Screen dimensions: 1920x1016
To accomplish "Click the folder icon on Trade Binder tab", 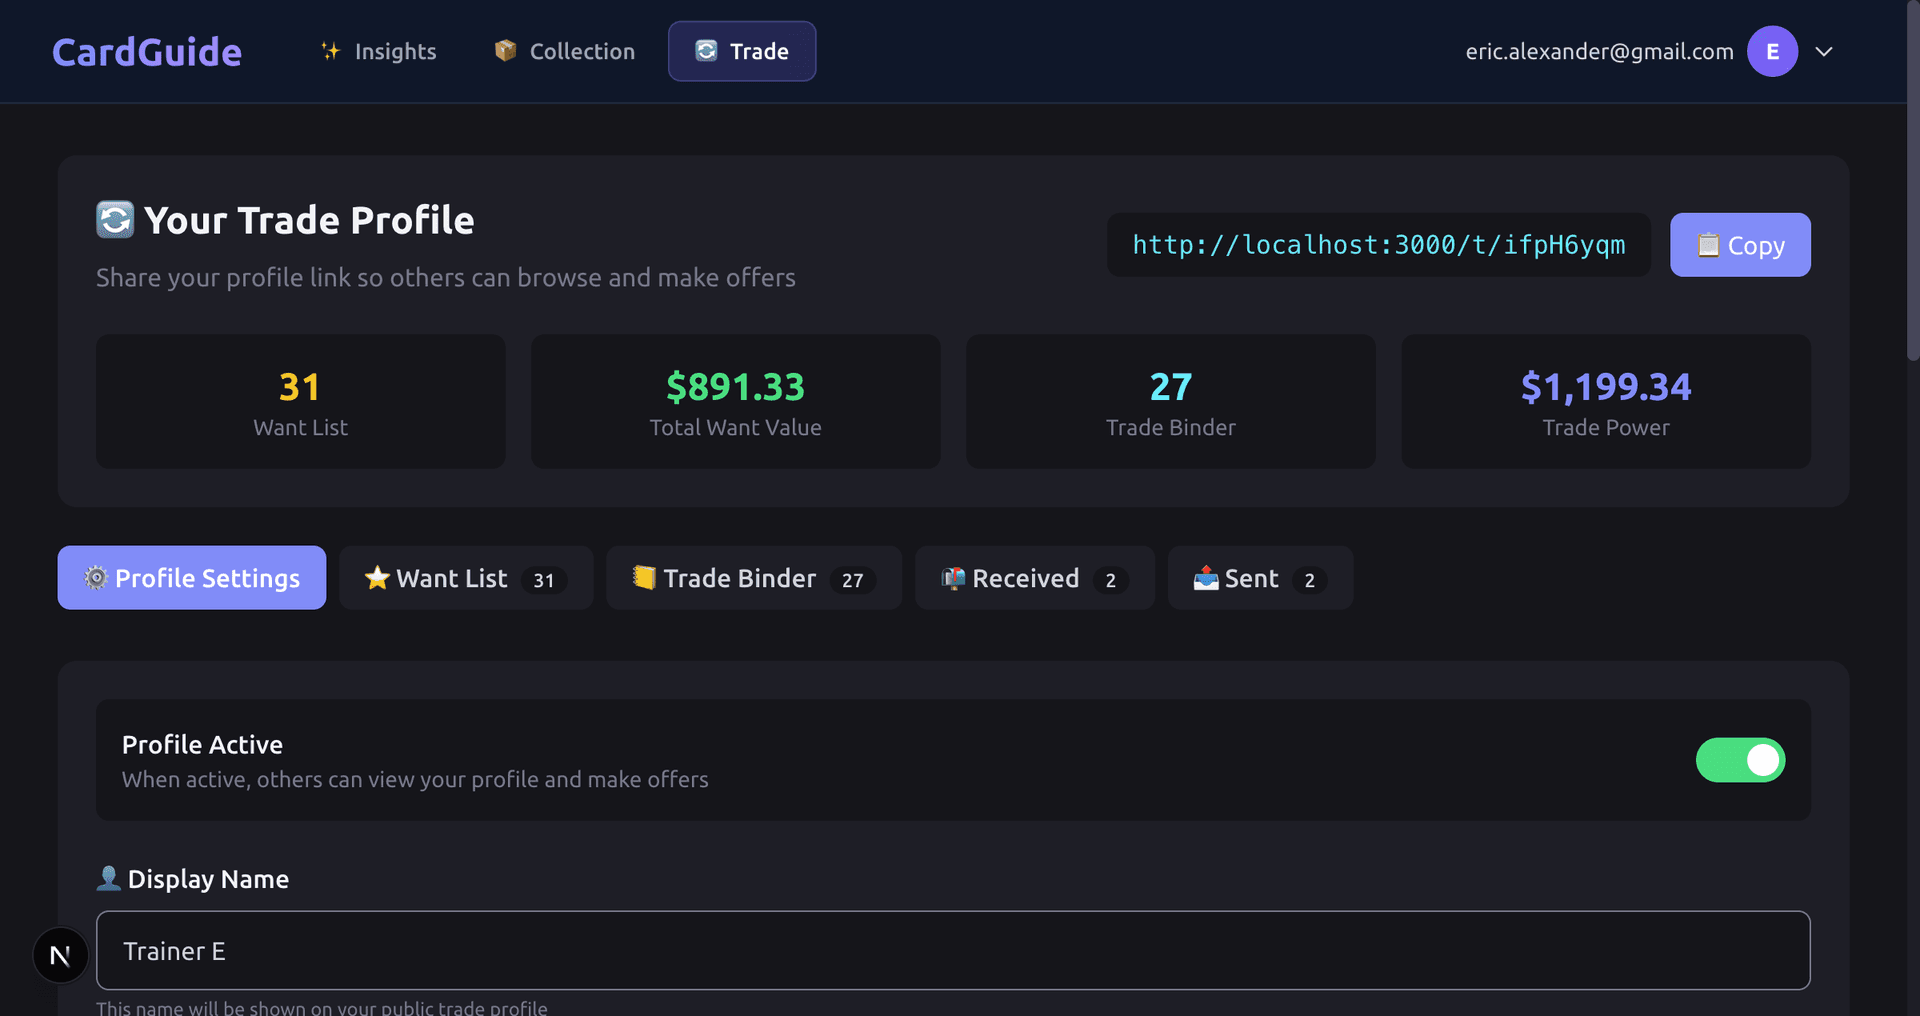I will tap(645, 578).
